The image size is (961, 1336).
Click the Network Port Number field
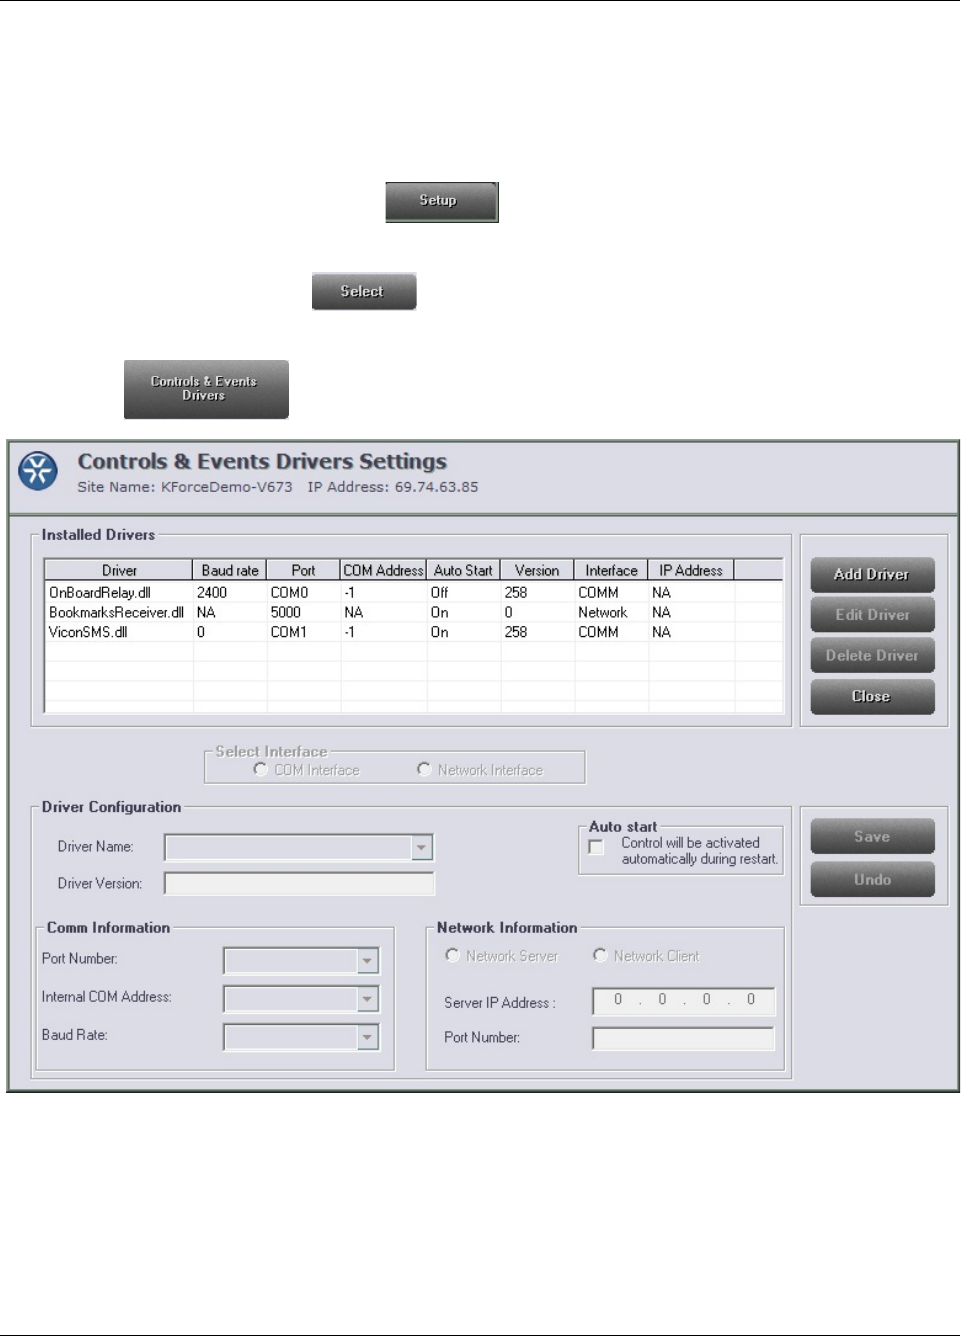click(x=683, y=1039)
